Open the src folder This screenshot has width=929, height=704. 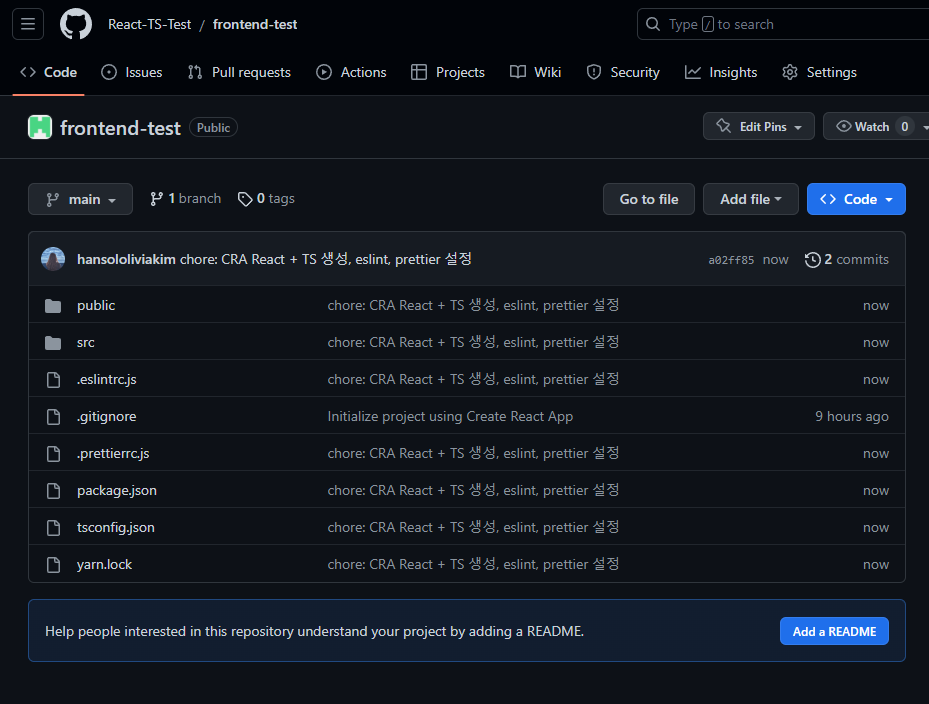pyautogui.click(x=86, y=343)
